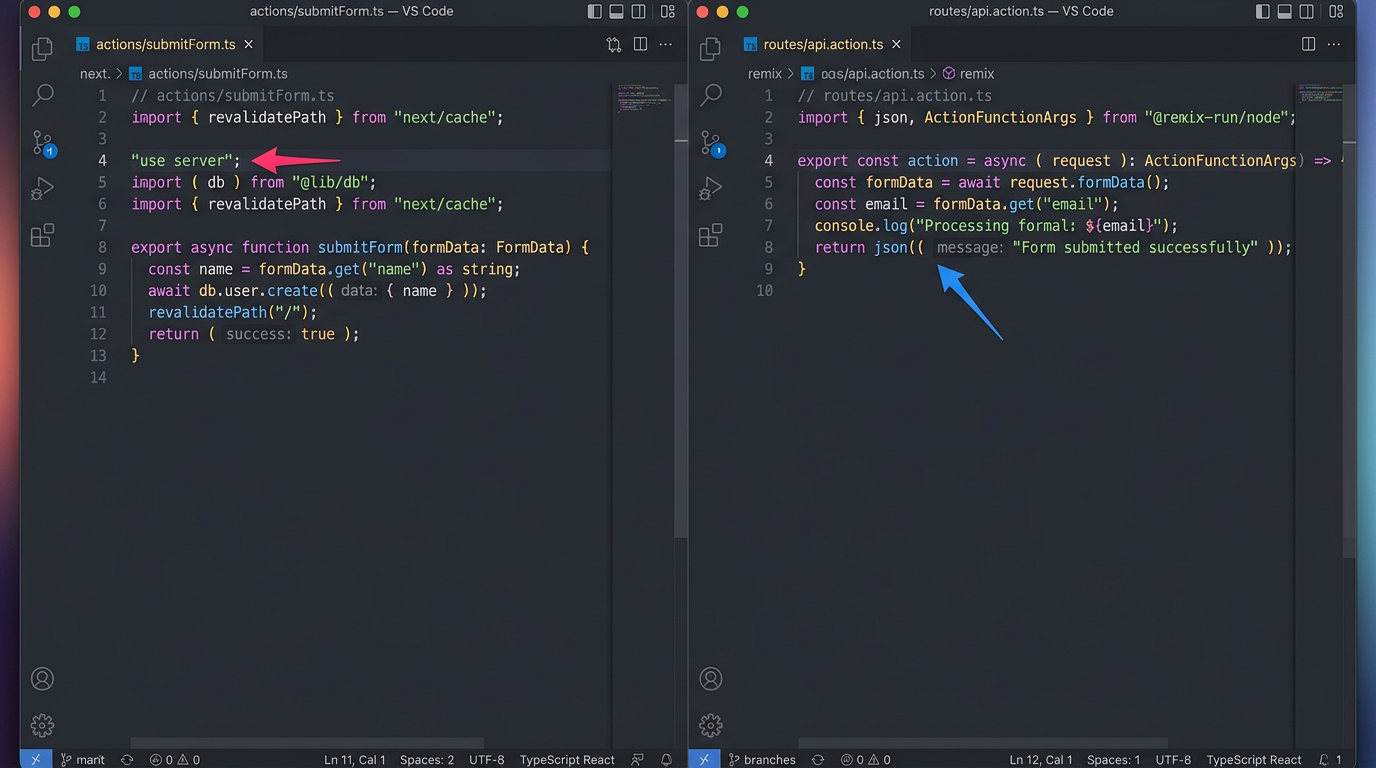Toggle bottom panel in submitForm.ts window
Viewport: 1376px width, 768px height.
(x=617, y=12)
